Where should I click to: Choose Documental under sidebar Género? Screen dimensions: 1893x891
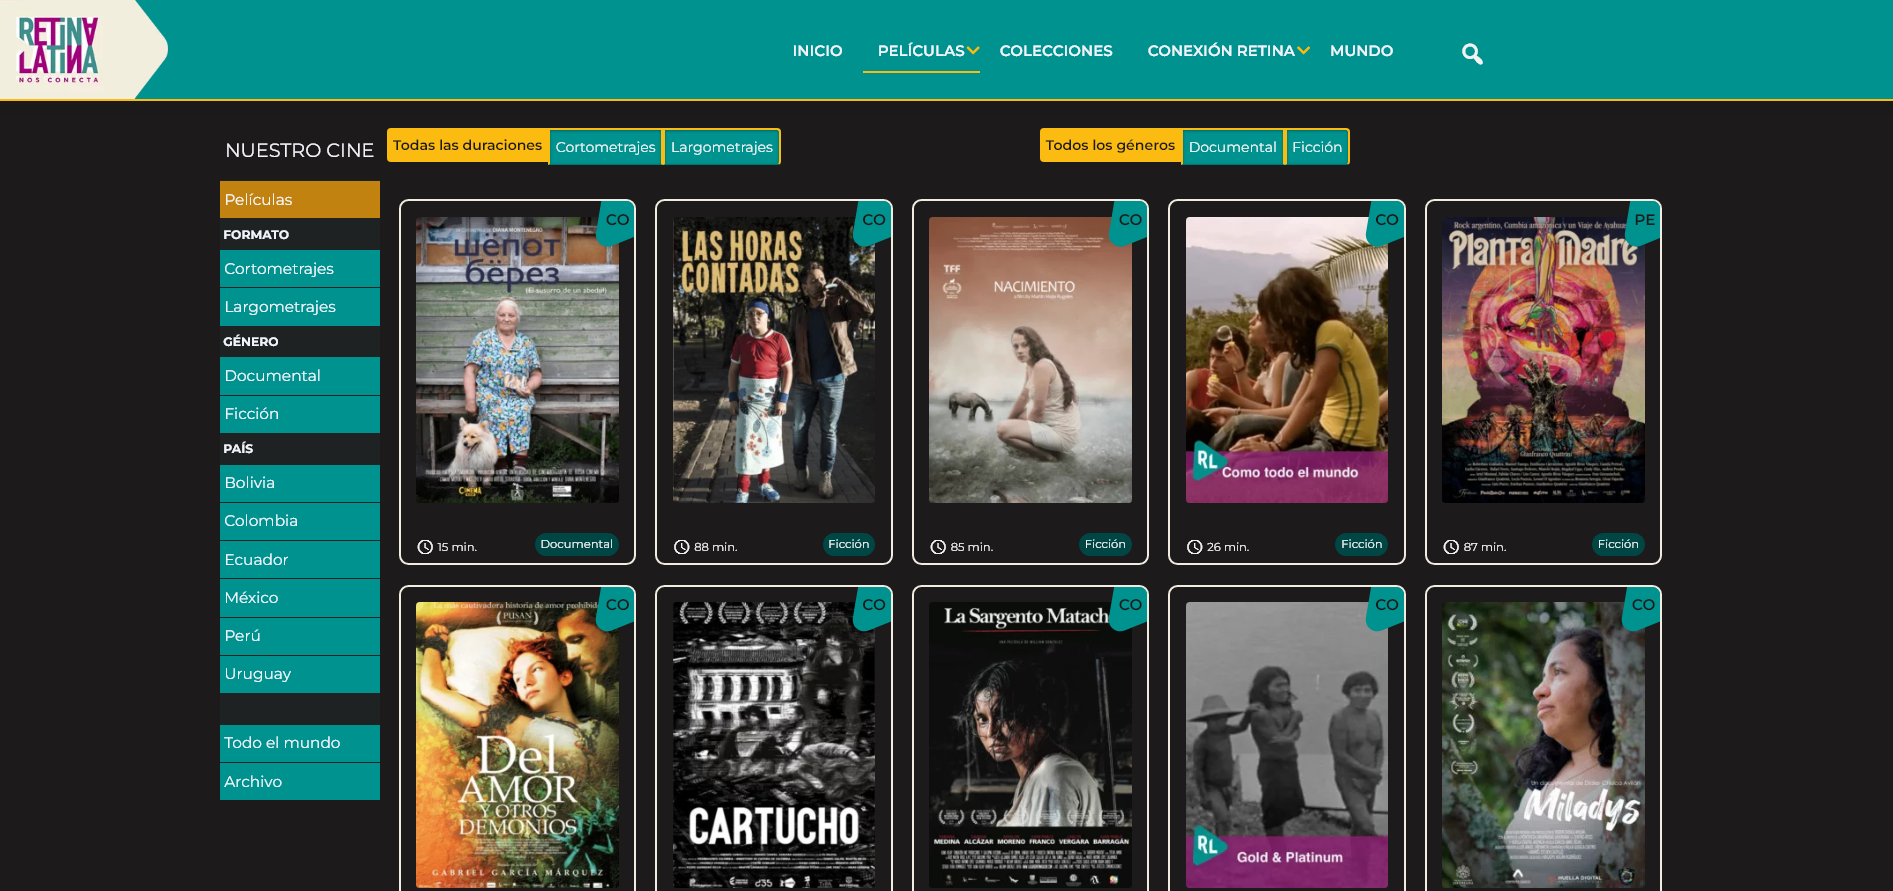coord(300,376)
